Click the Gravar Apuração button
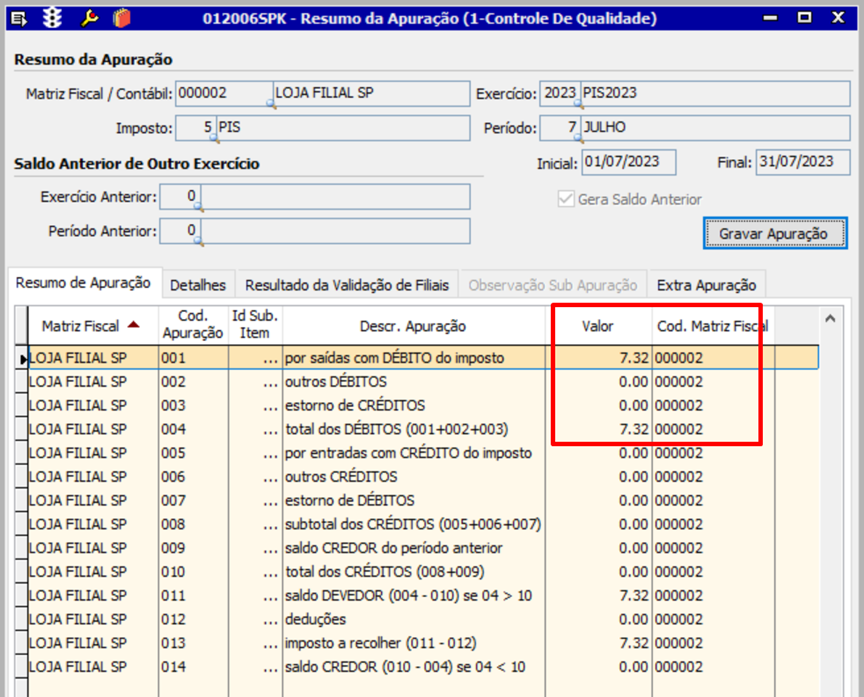 tap(773, 233)
